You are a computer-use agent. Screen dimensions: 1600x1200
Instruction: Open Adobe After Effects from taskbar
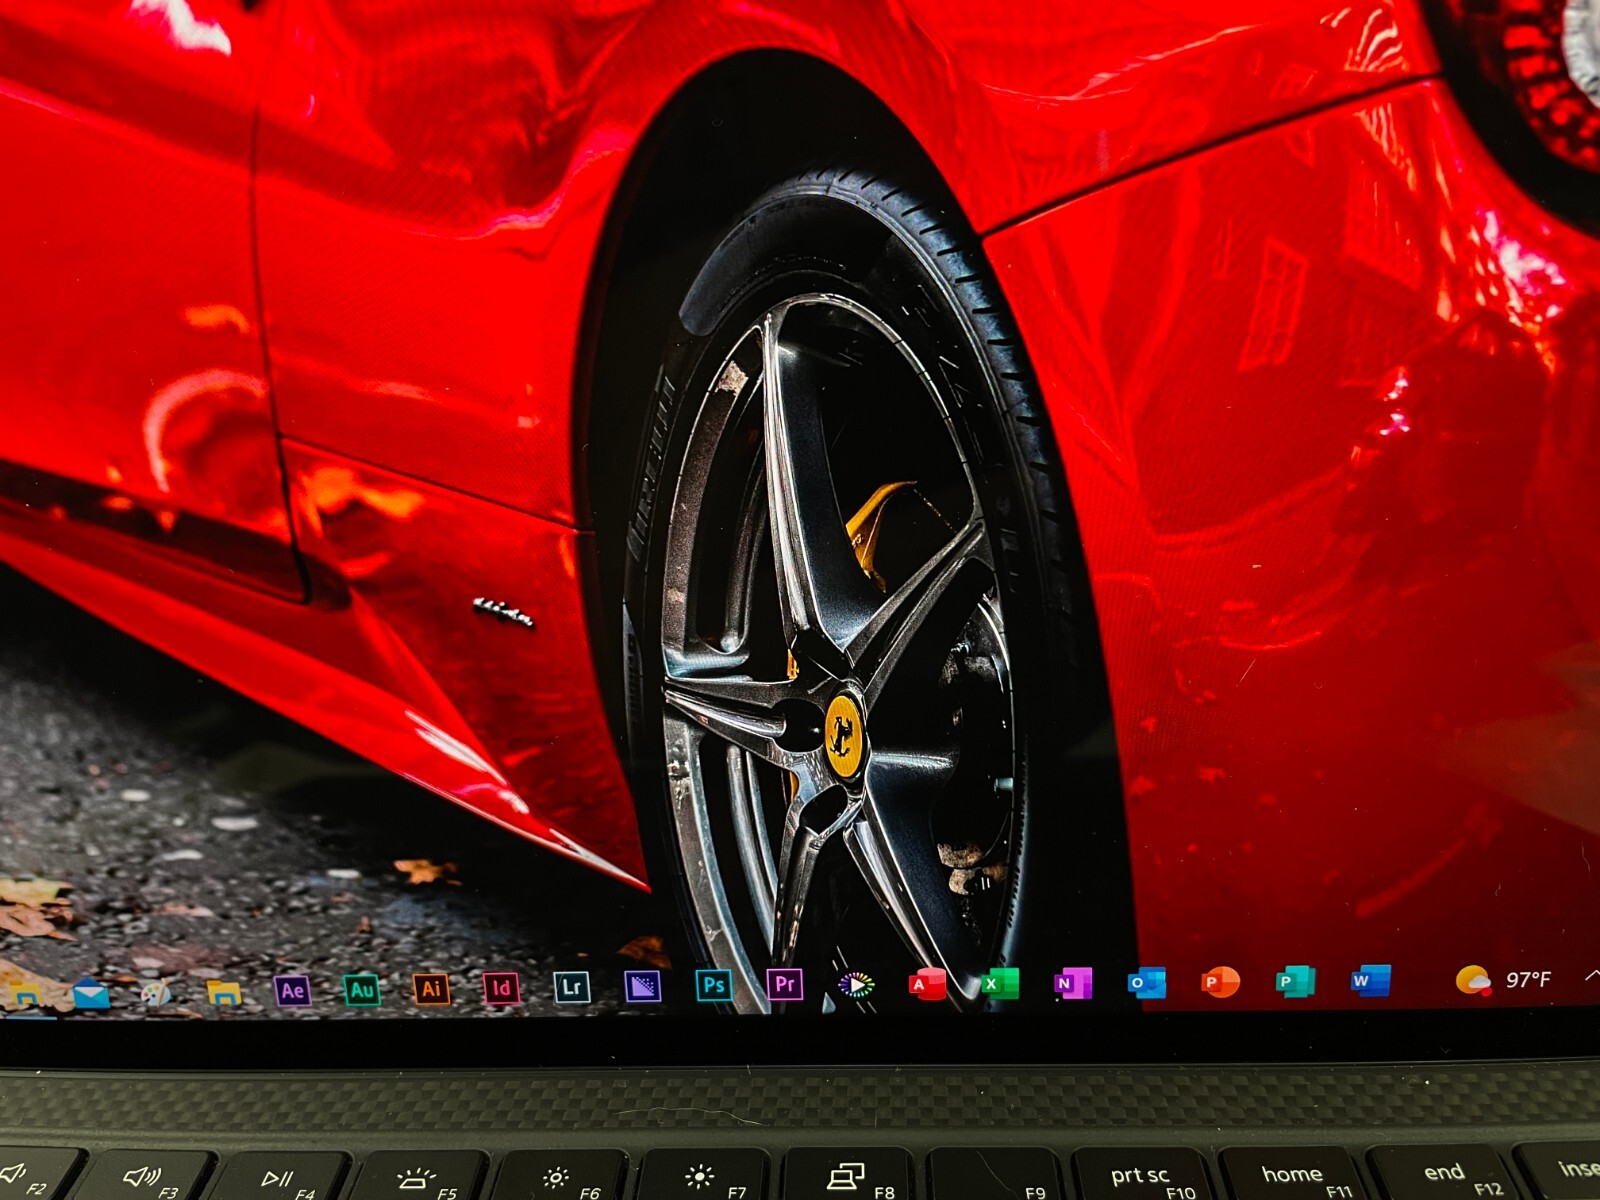pos(292,990)
